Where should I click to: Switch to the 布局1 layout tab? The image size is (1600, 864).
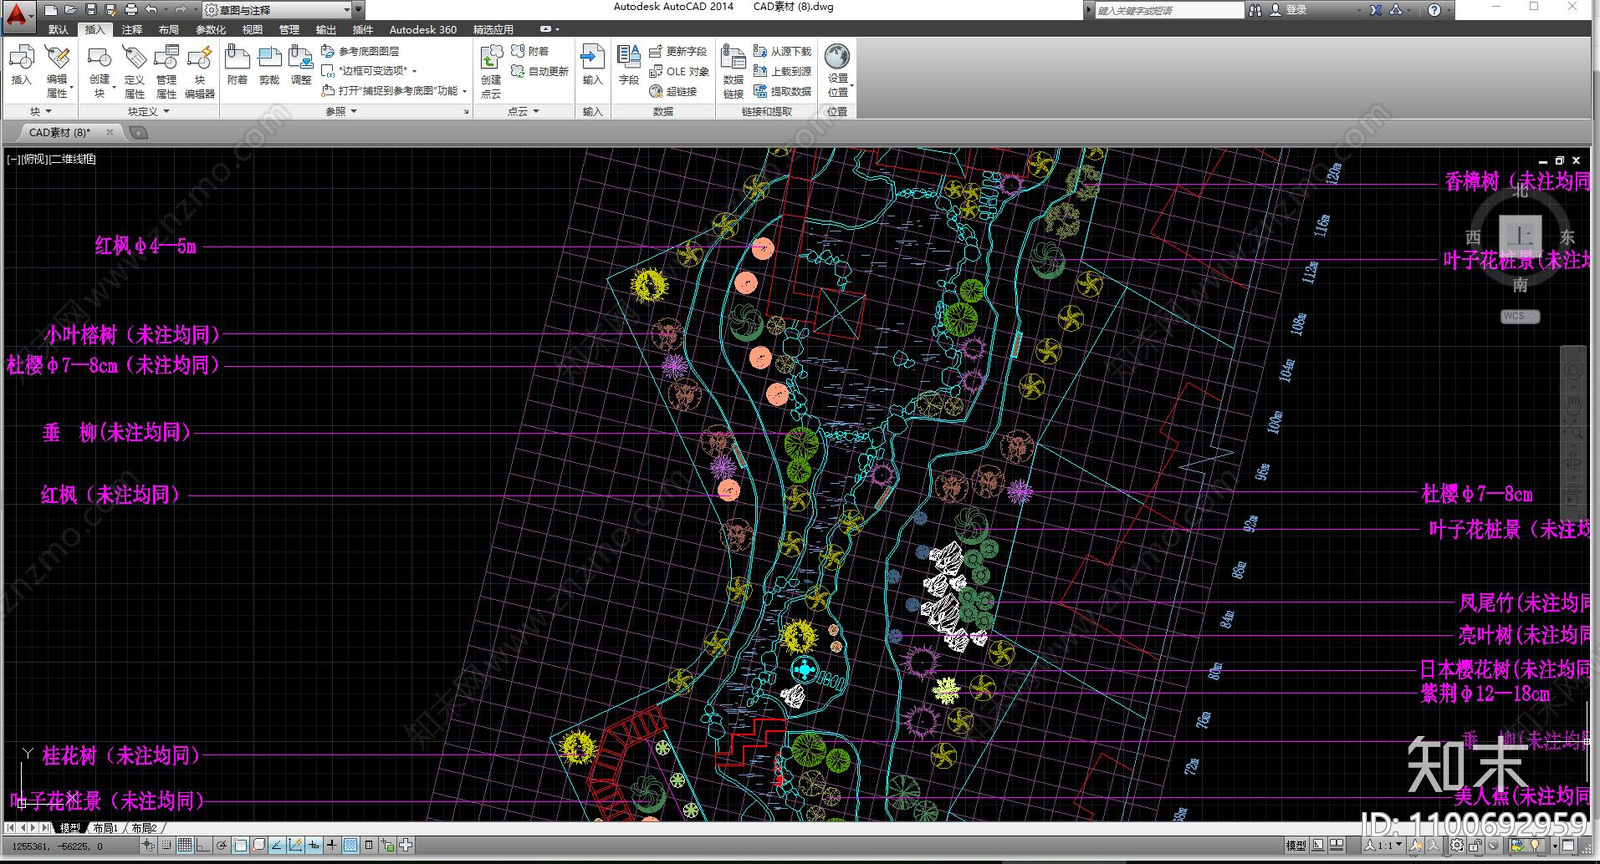click(x=105, y=828)
